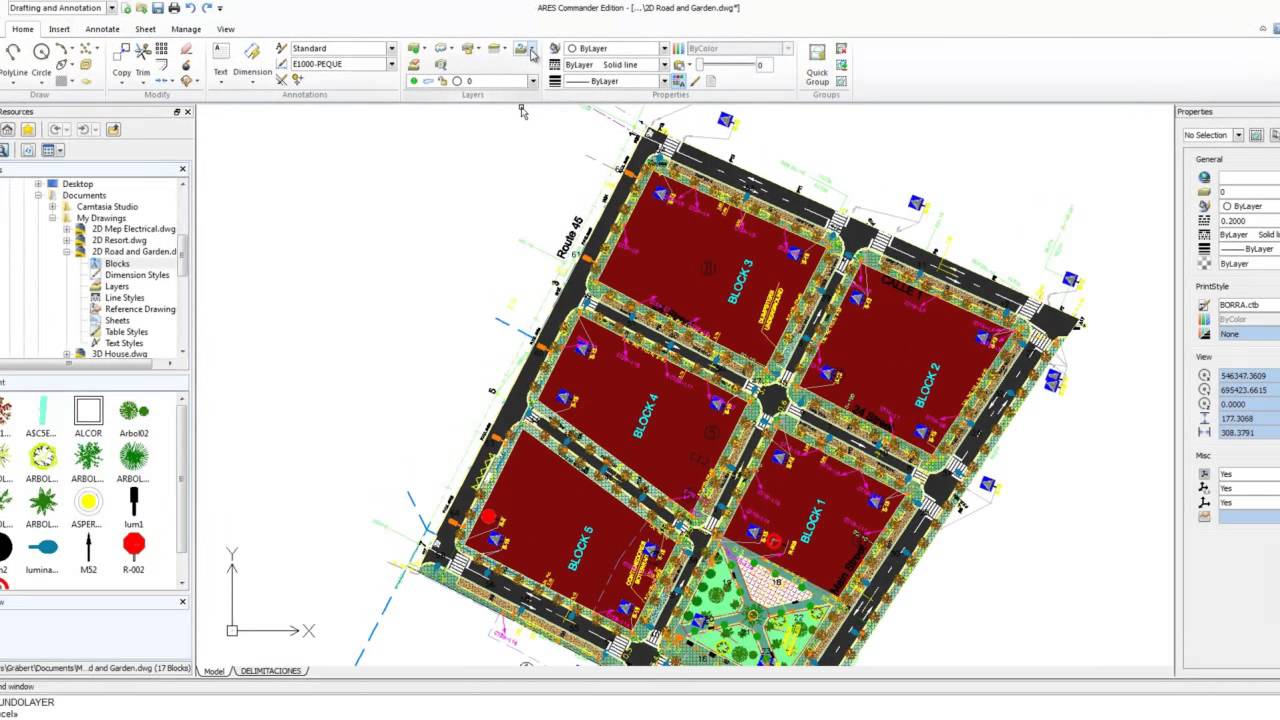The height and width of the screenshot is (720, 1280).
Task: Switch to the DELIMITACIONES sheet tab
Action: pos(271,671)
